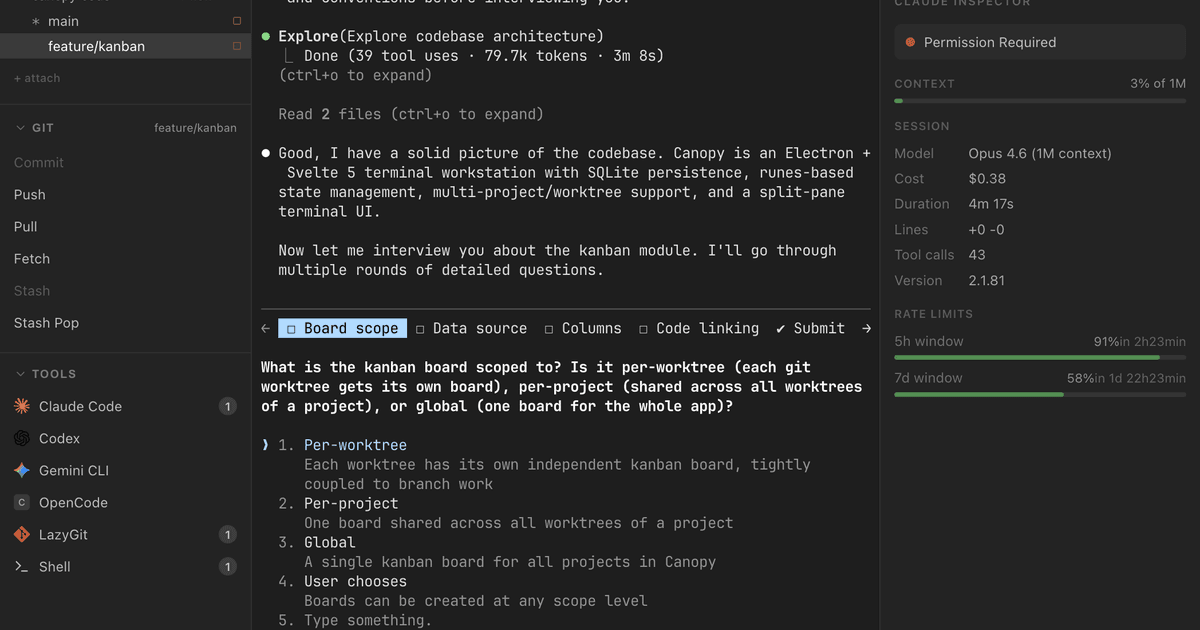Collapse the GIT section
This screenshot has width=1200, height=630.
coord(20,128)
